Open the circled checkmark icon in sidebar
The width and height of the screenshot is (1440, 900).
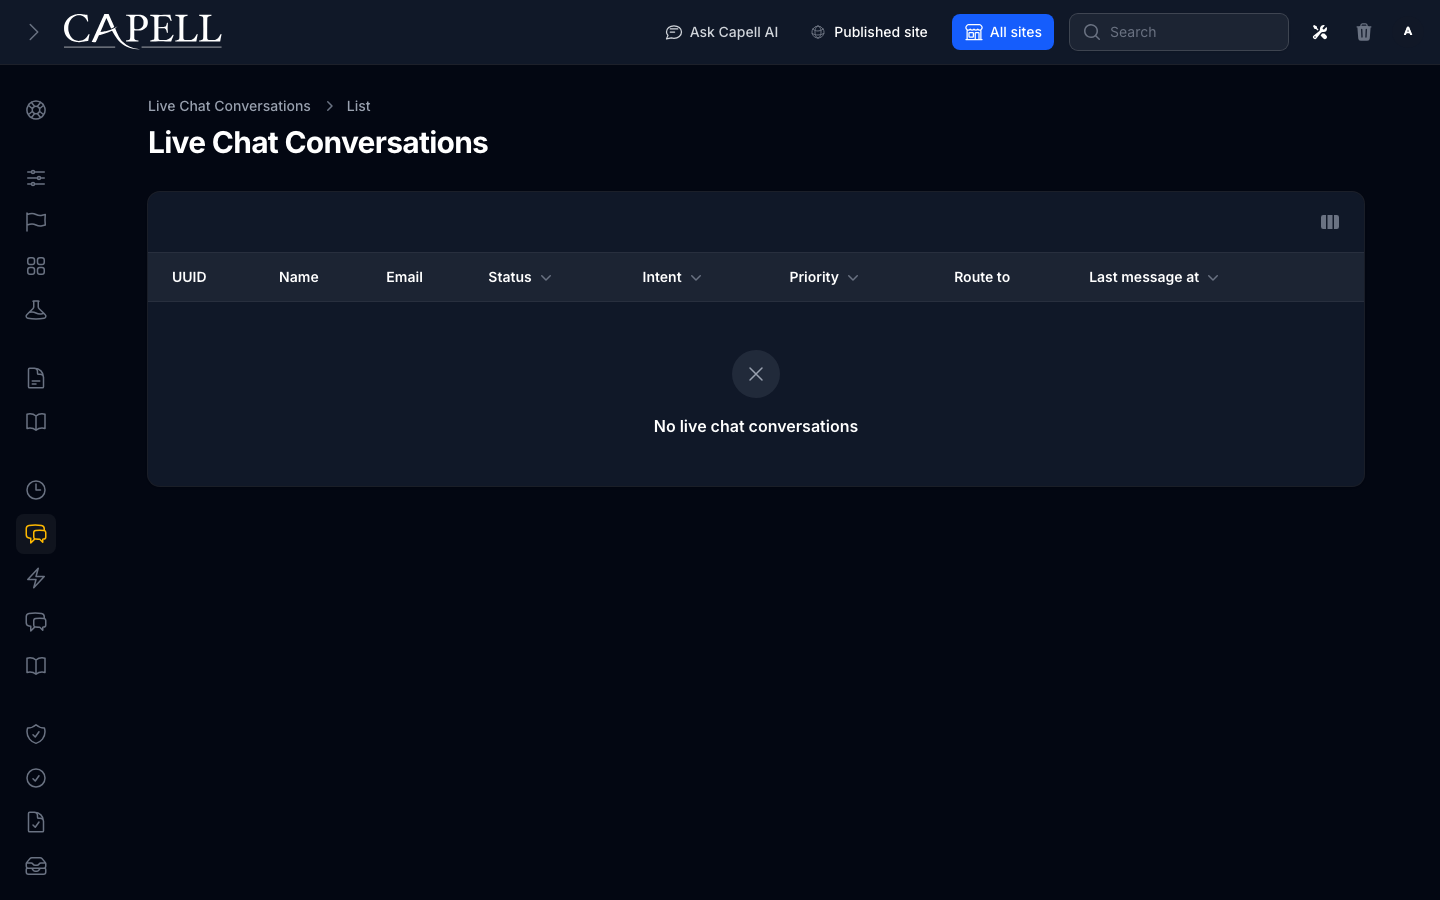36,778
